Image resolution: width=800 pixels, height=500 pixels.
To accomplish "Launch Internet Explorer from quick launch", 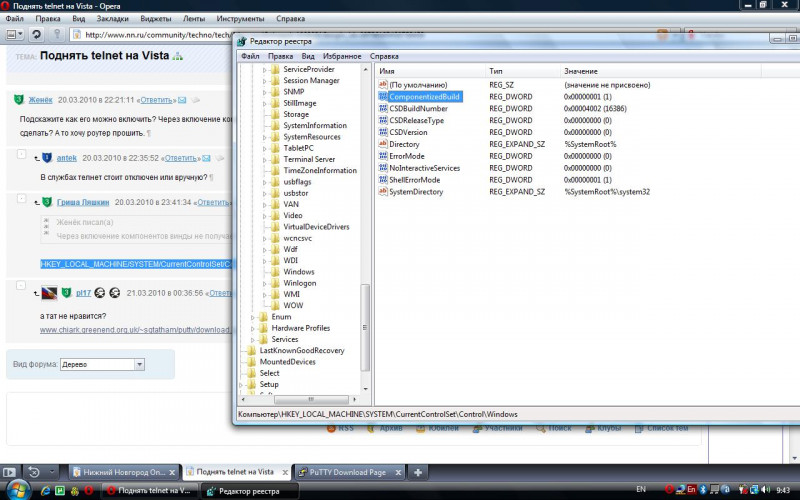I will [x=45, y=491].
